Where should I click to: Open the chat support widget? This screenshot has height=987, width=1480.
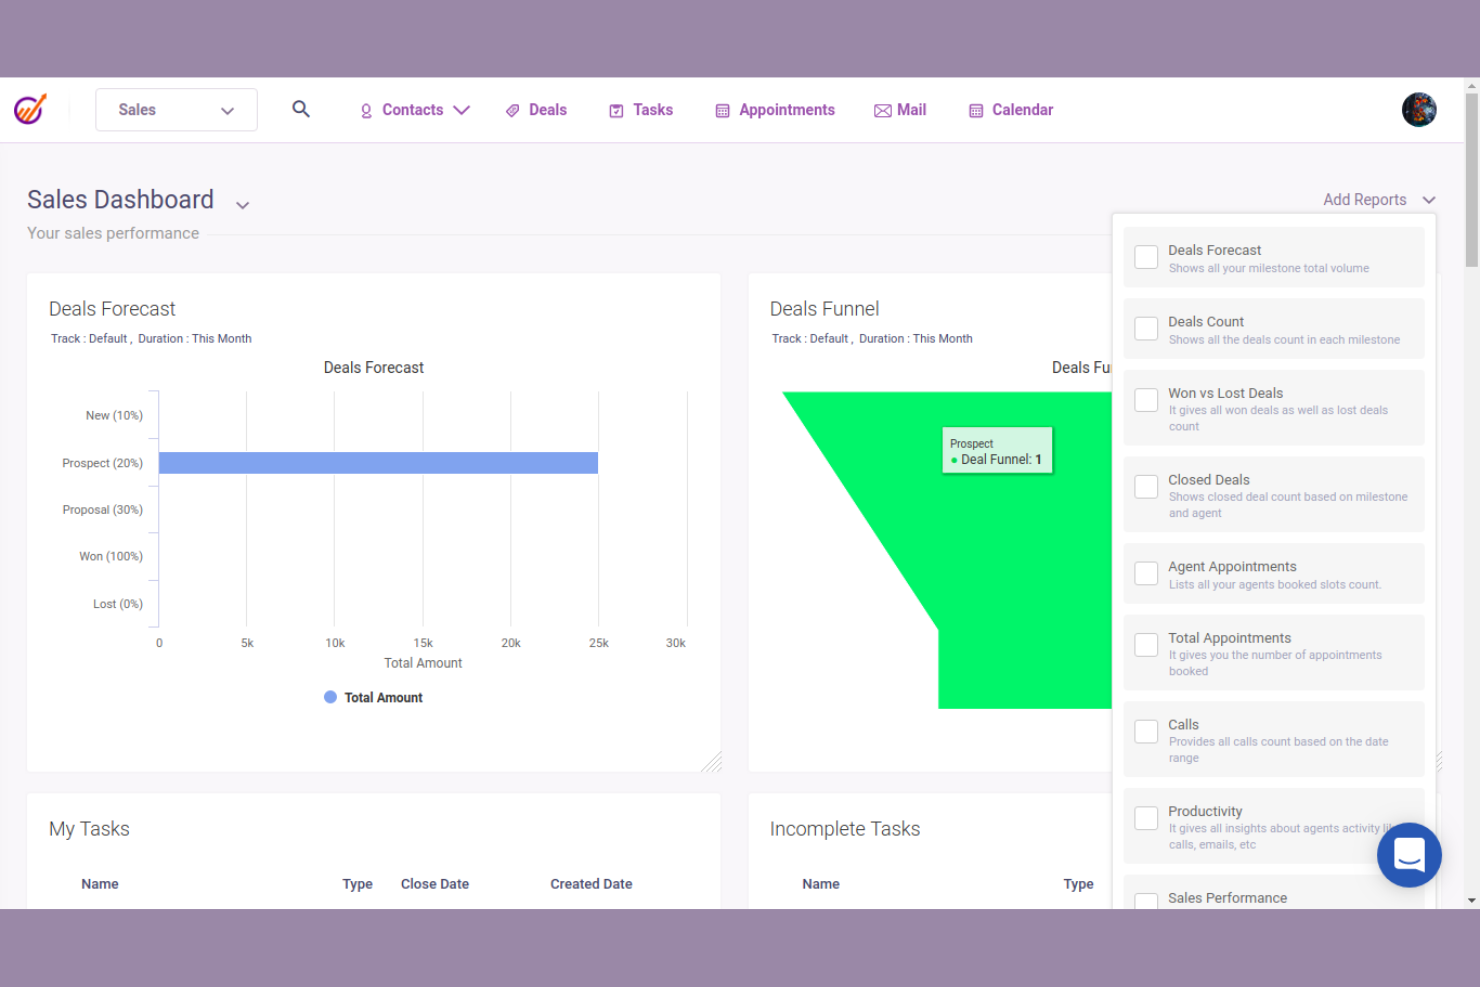1408,854
